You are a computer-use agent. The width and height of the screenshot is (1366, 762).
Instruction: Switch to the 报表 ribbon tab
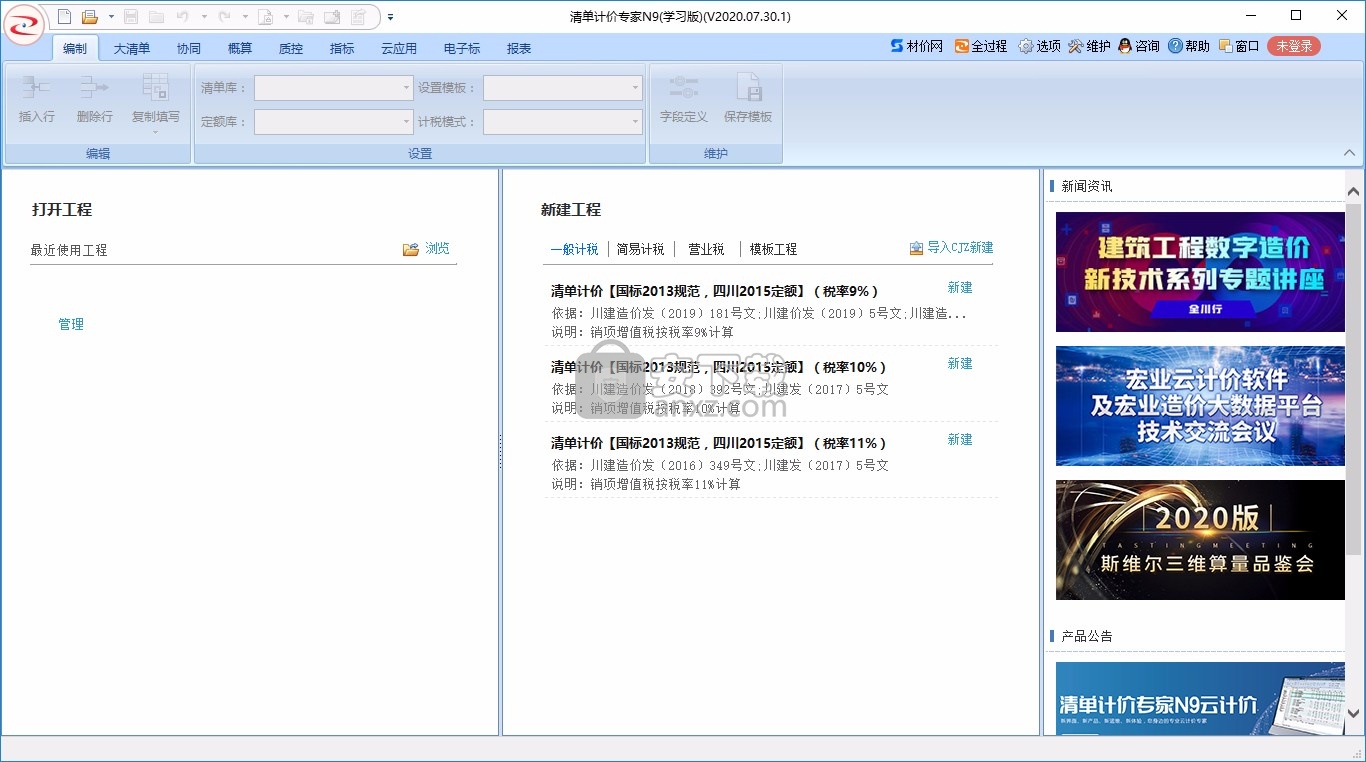[x=519, y=48]
